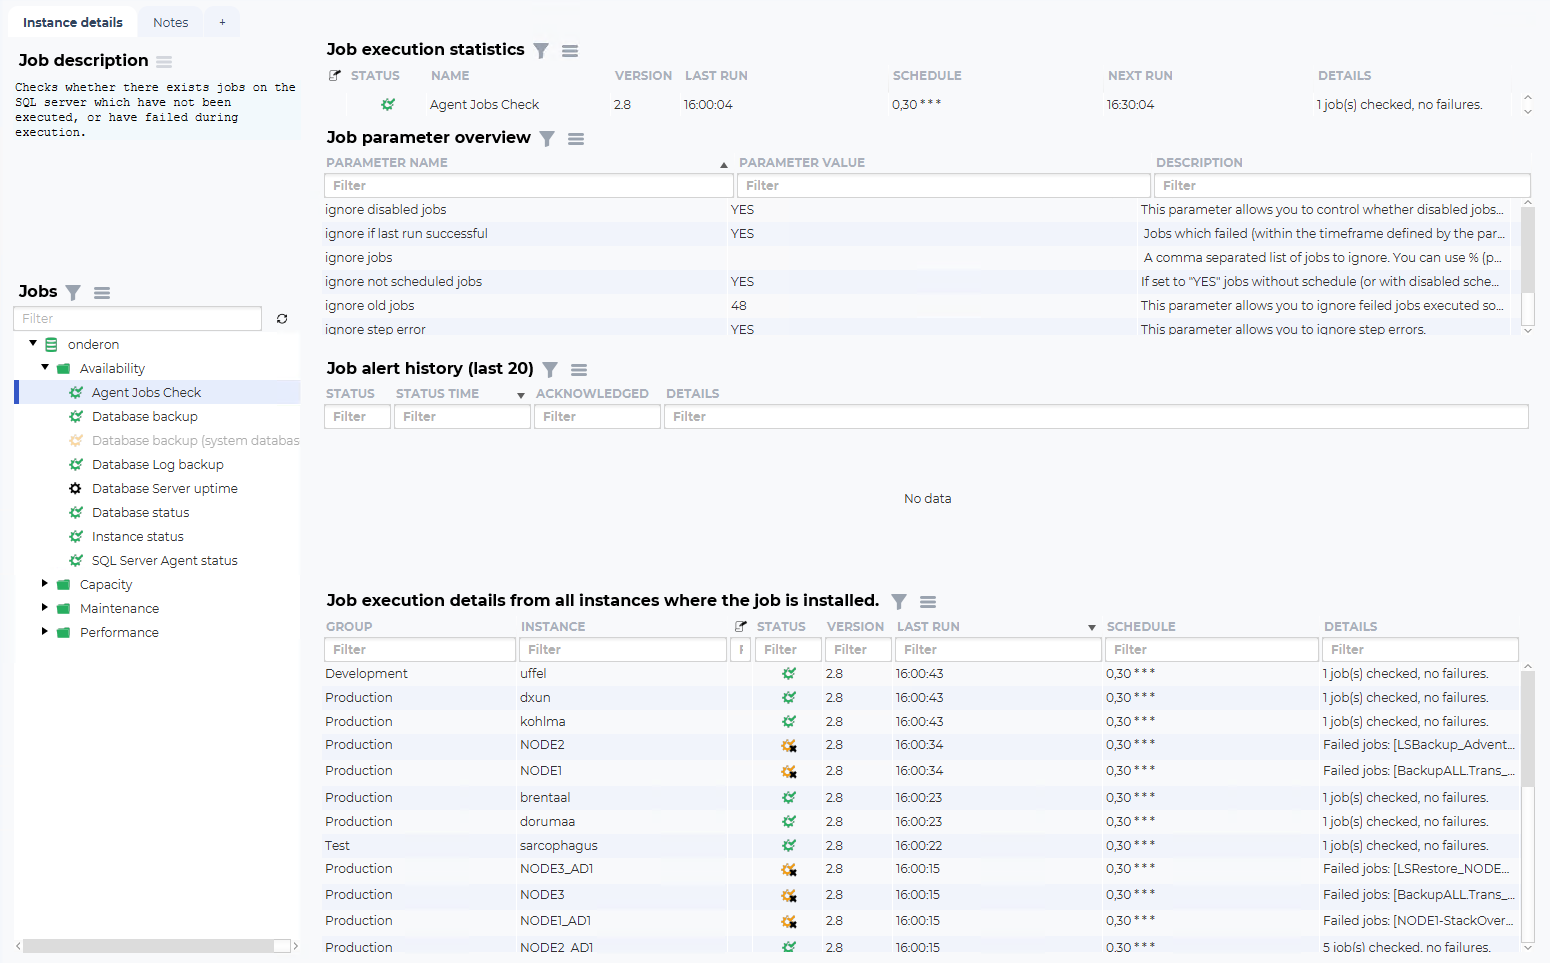Select Database Log backup job
This screenshot has height=963, width=1550.
157,465
